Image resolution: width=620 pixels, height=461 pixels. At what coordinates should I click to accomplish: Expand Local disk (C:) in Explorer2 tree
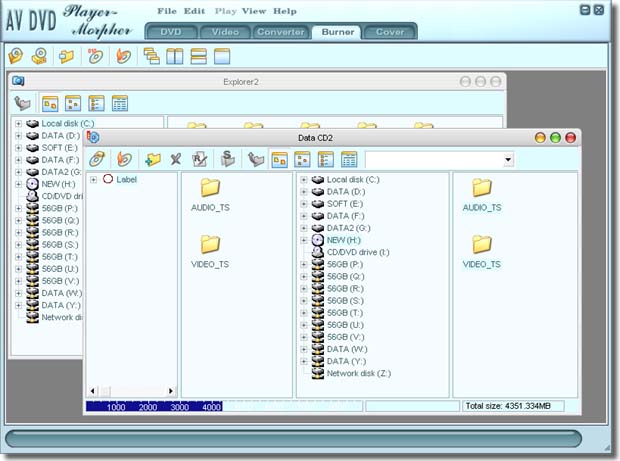(x=18, y=124)
